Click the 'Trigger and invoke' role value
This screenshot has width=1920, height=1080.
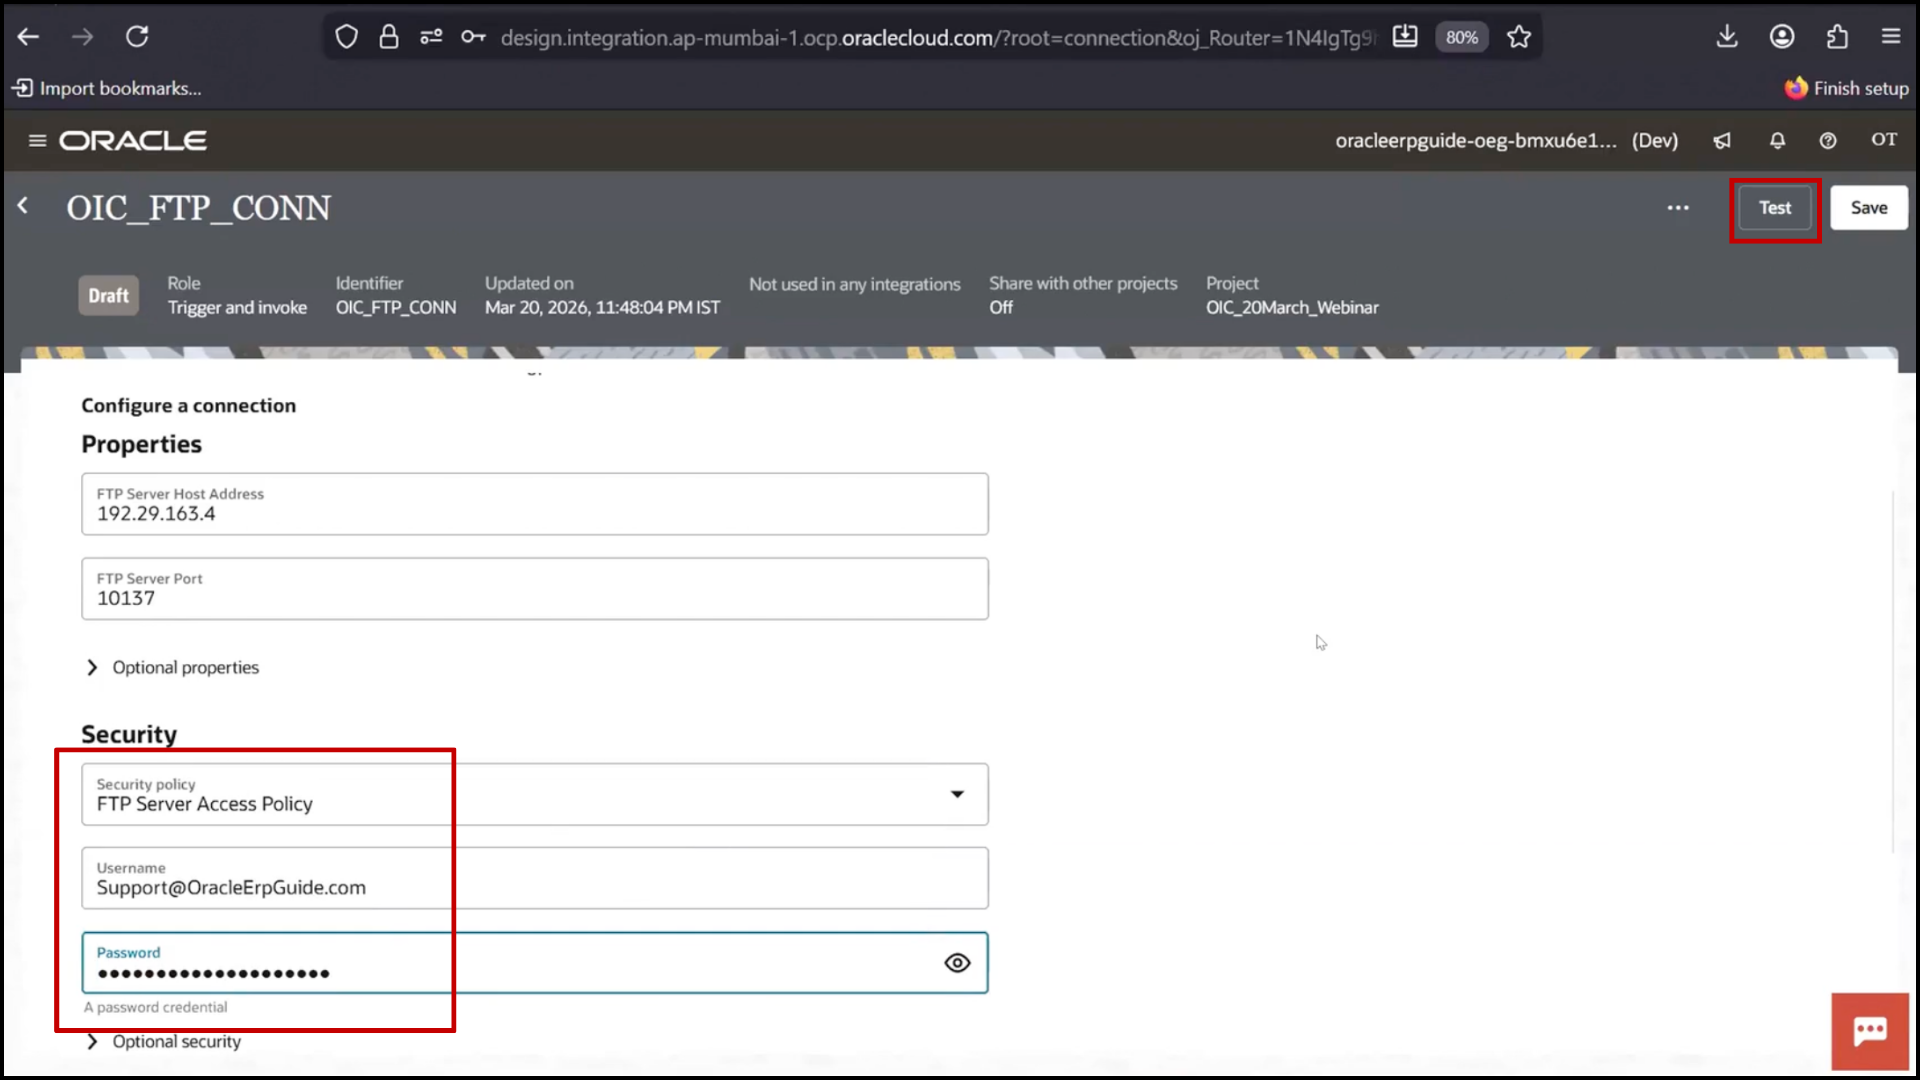pos(237,307)
